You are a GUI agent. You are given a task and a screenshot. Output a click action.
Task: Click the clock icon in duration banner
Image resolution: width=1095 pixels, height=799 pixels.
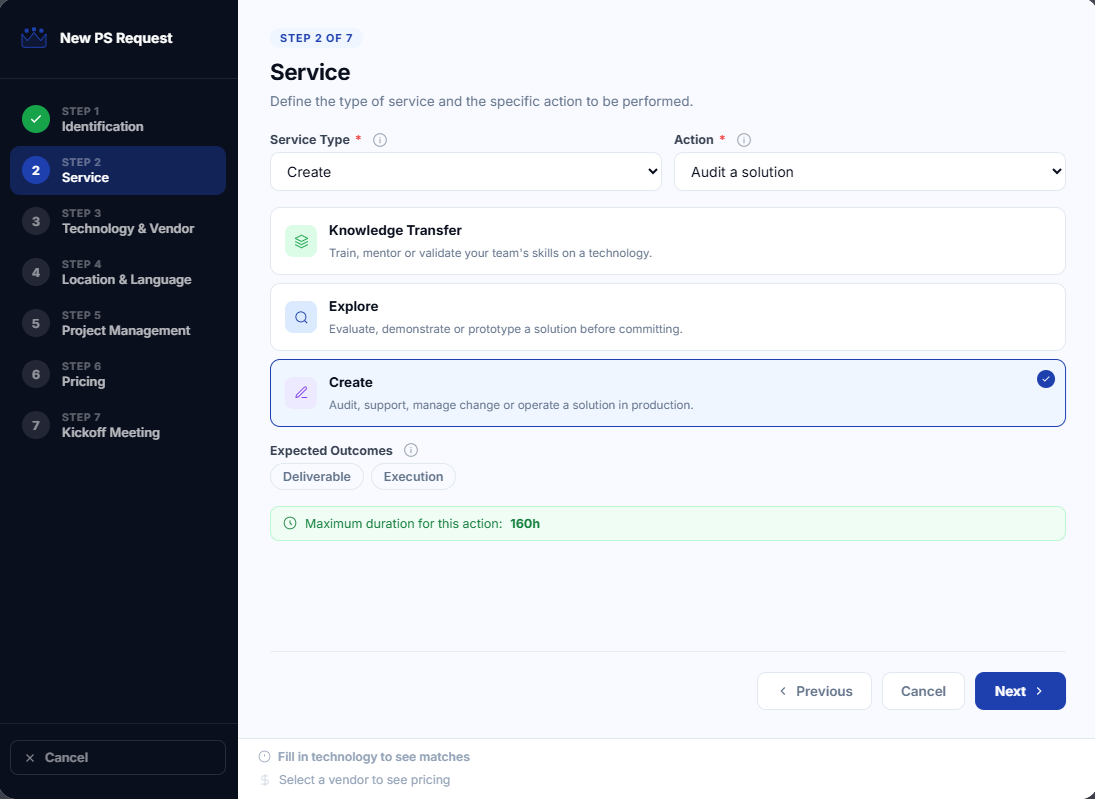290,523
